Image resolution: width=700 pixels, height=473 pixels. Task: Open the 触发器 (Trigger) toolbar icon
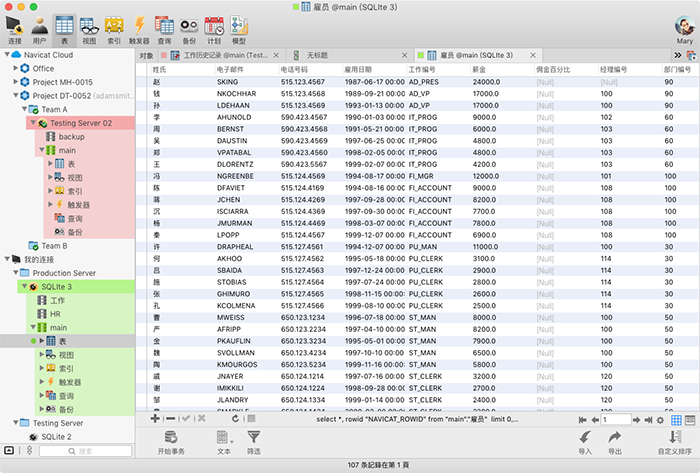[x=139, y=30]
